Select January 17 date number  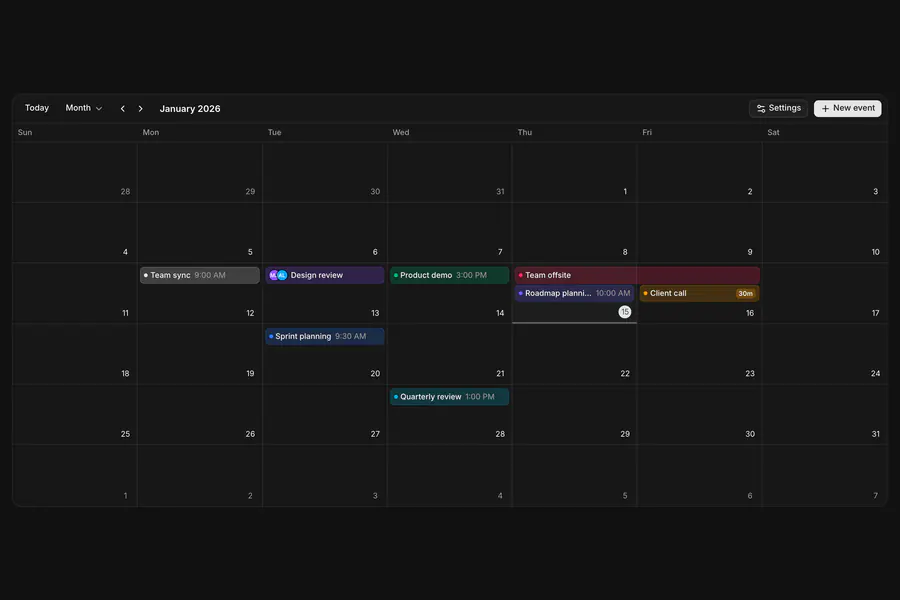click(875, 313)
